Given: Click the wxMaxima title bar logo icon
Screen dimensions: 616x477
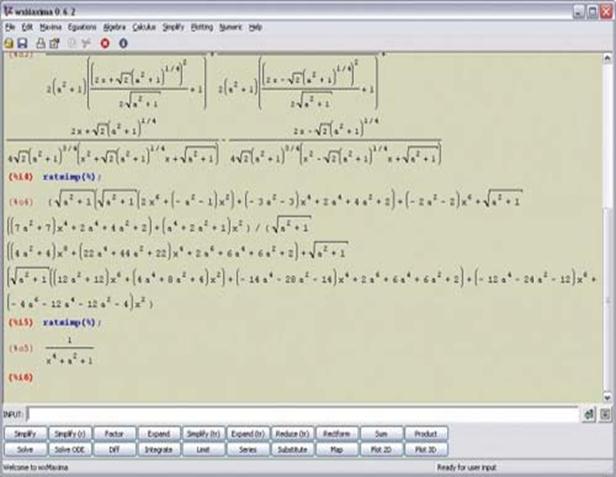Looking at the screenshot, I should click(7, 11).
